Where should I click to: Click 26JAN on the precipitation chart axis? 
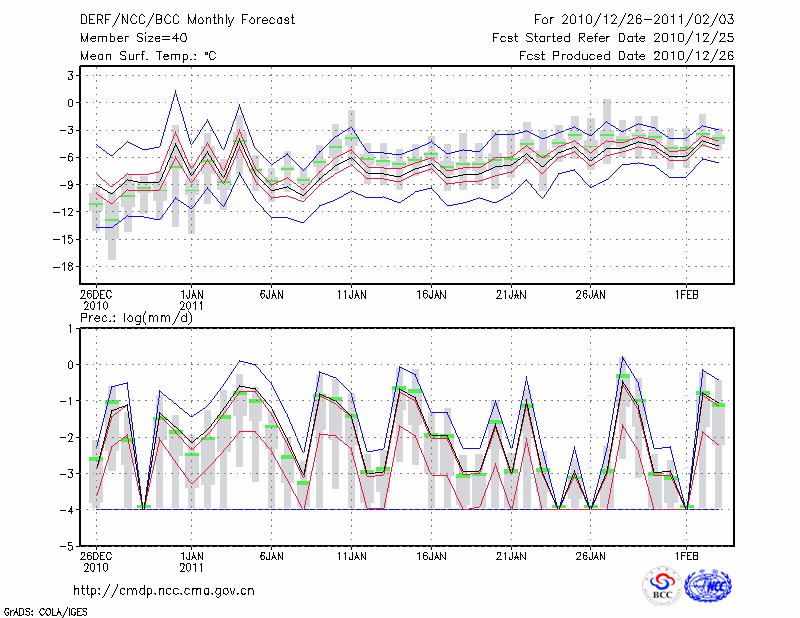pyautogui.click(x=590, y=554)
